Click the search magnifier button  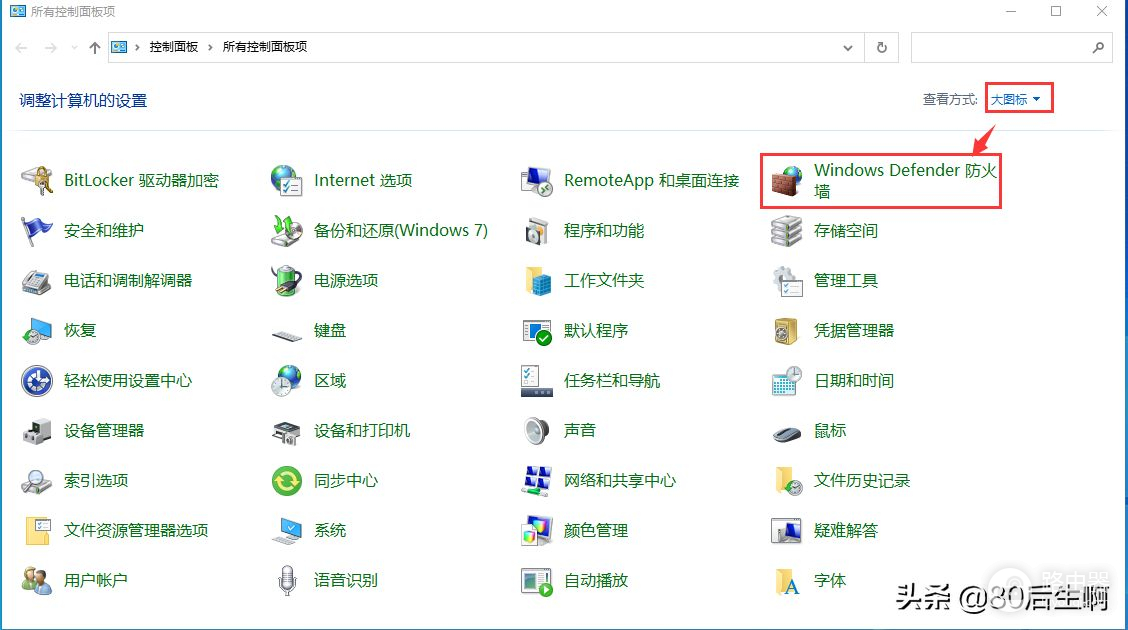click(x=1098, y=47)
